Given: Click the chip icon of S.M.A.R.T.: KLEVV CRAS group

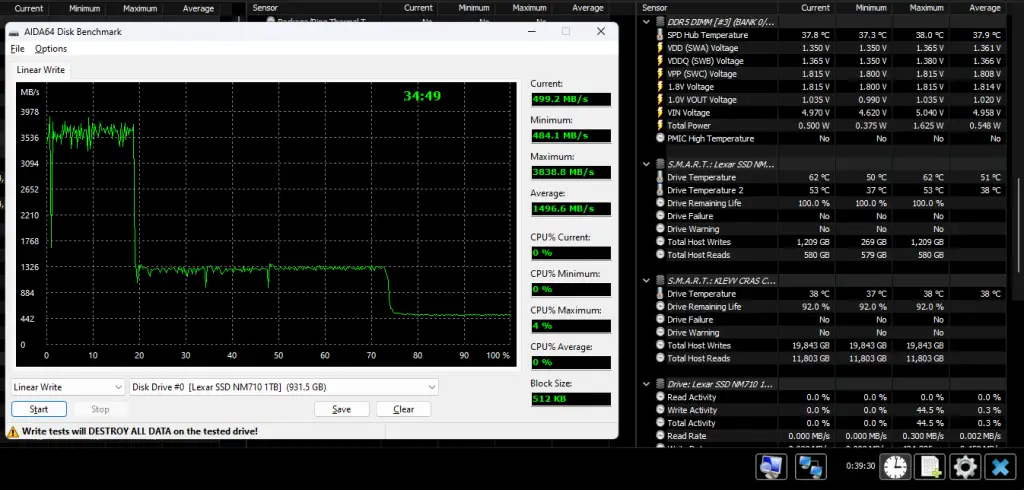Looking at the screenshot, I should click(660, 280).
